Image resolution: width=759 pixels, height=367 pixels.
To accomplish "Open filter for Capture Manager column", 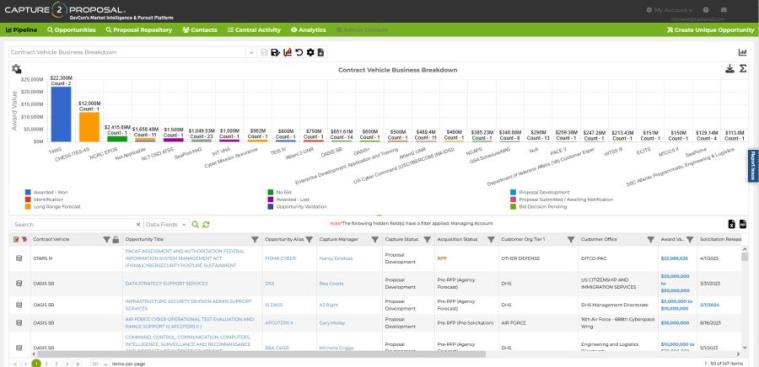I will pos(375,240).
